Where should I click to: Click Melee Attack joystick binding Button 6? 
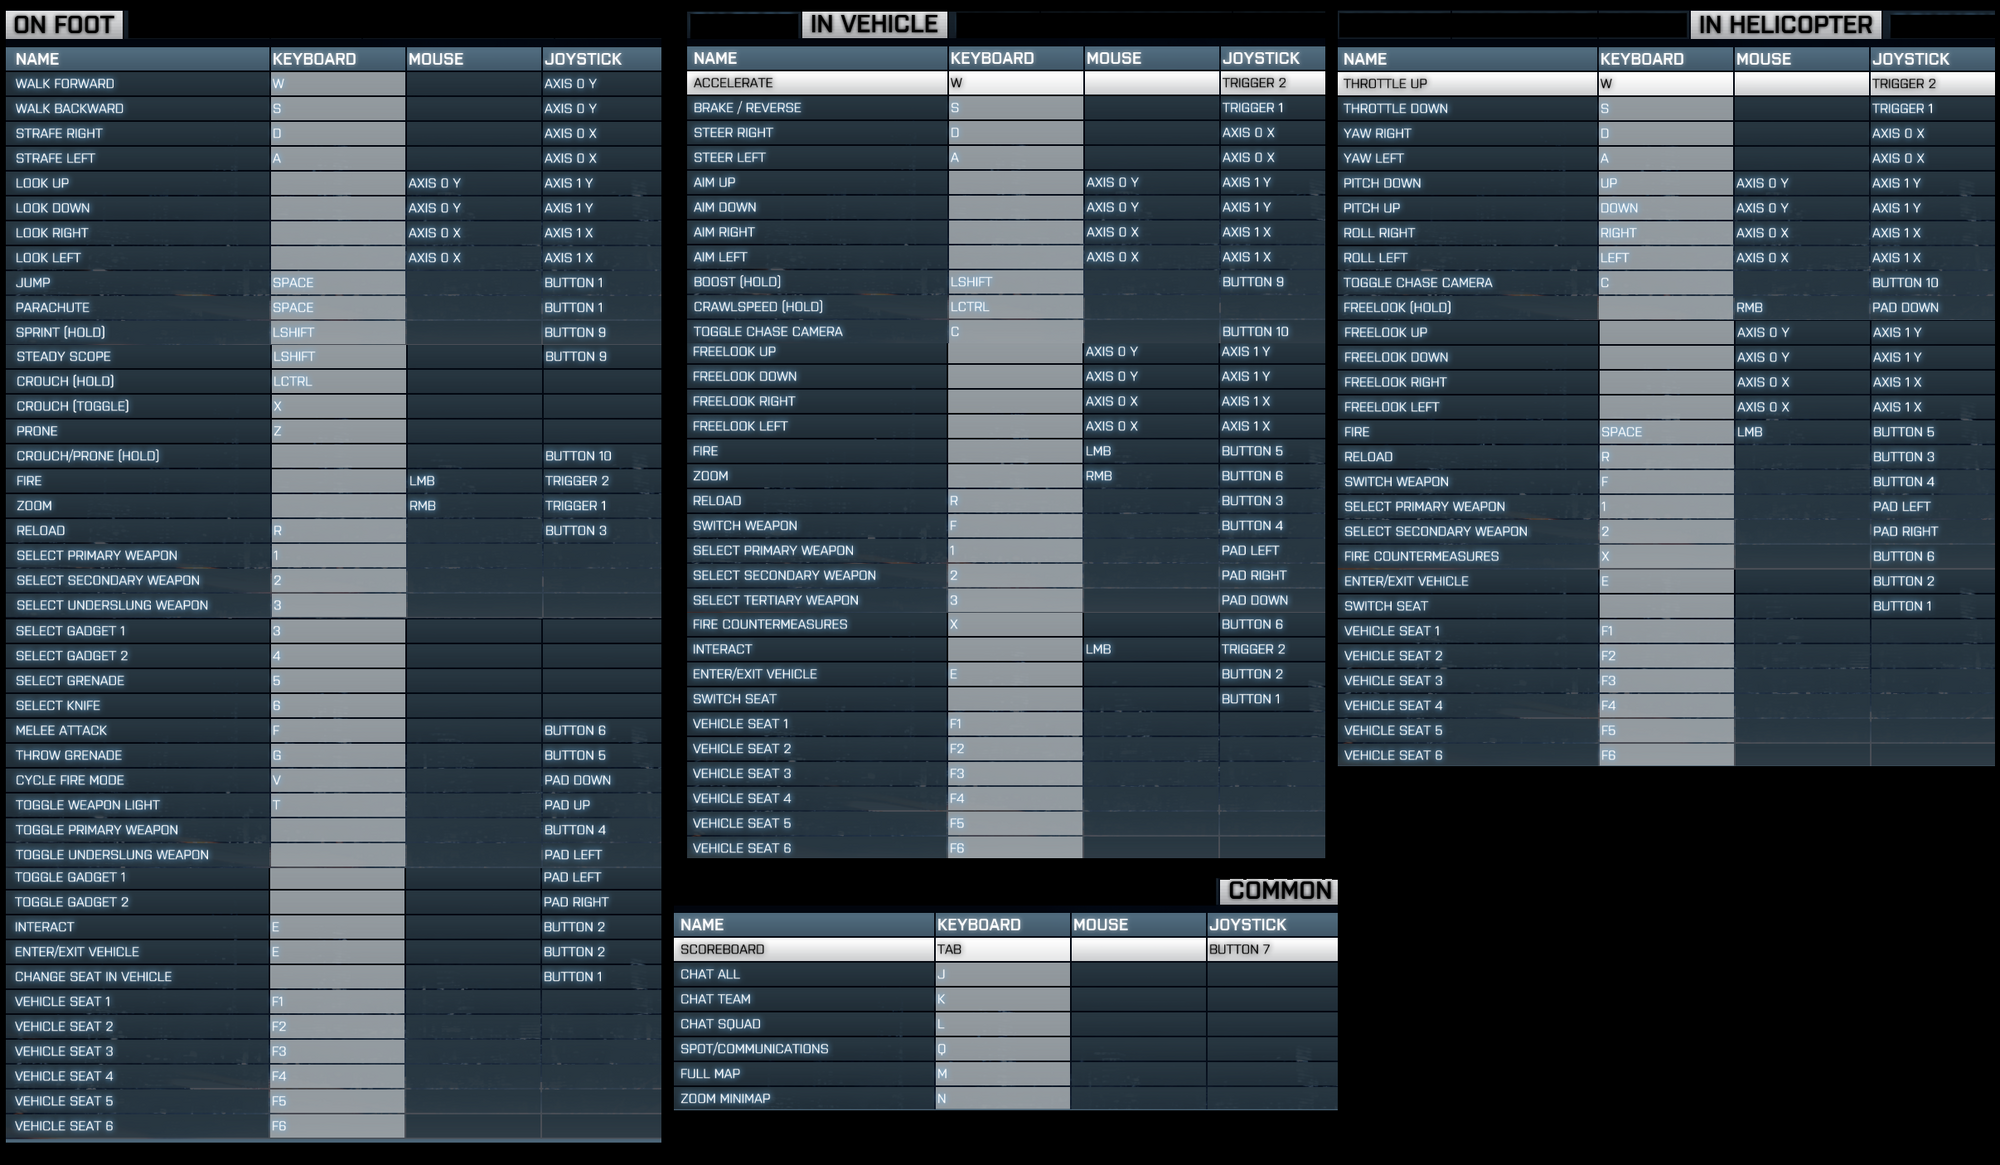600,731
